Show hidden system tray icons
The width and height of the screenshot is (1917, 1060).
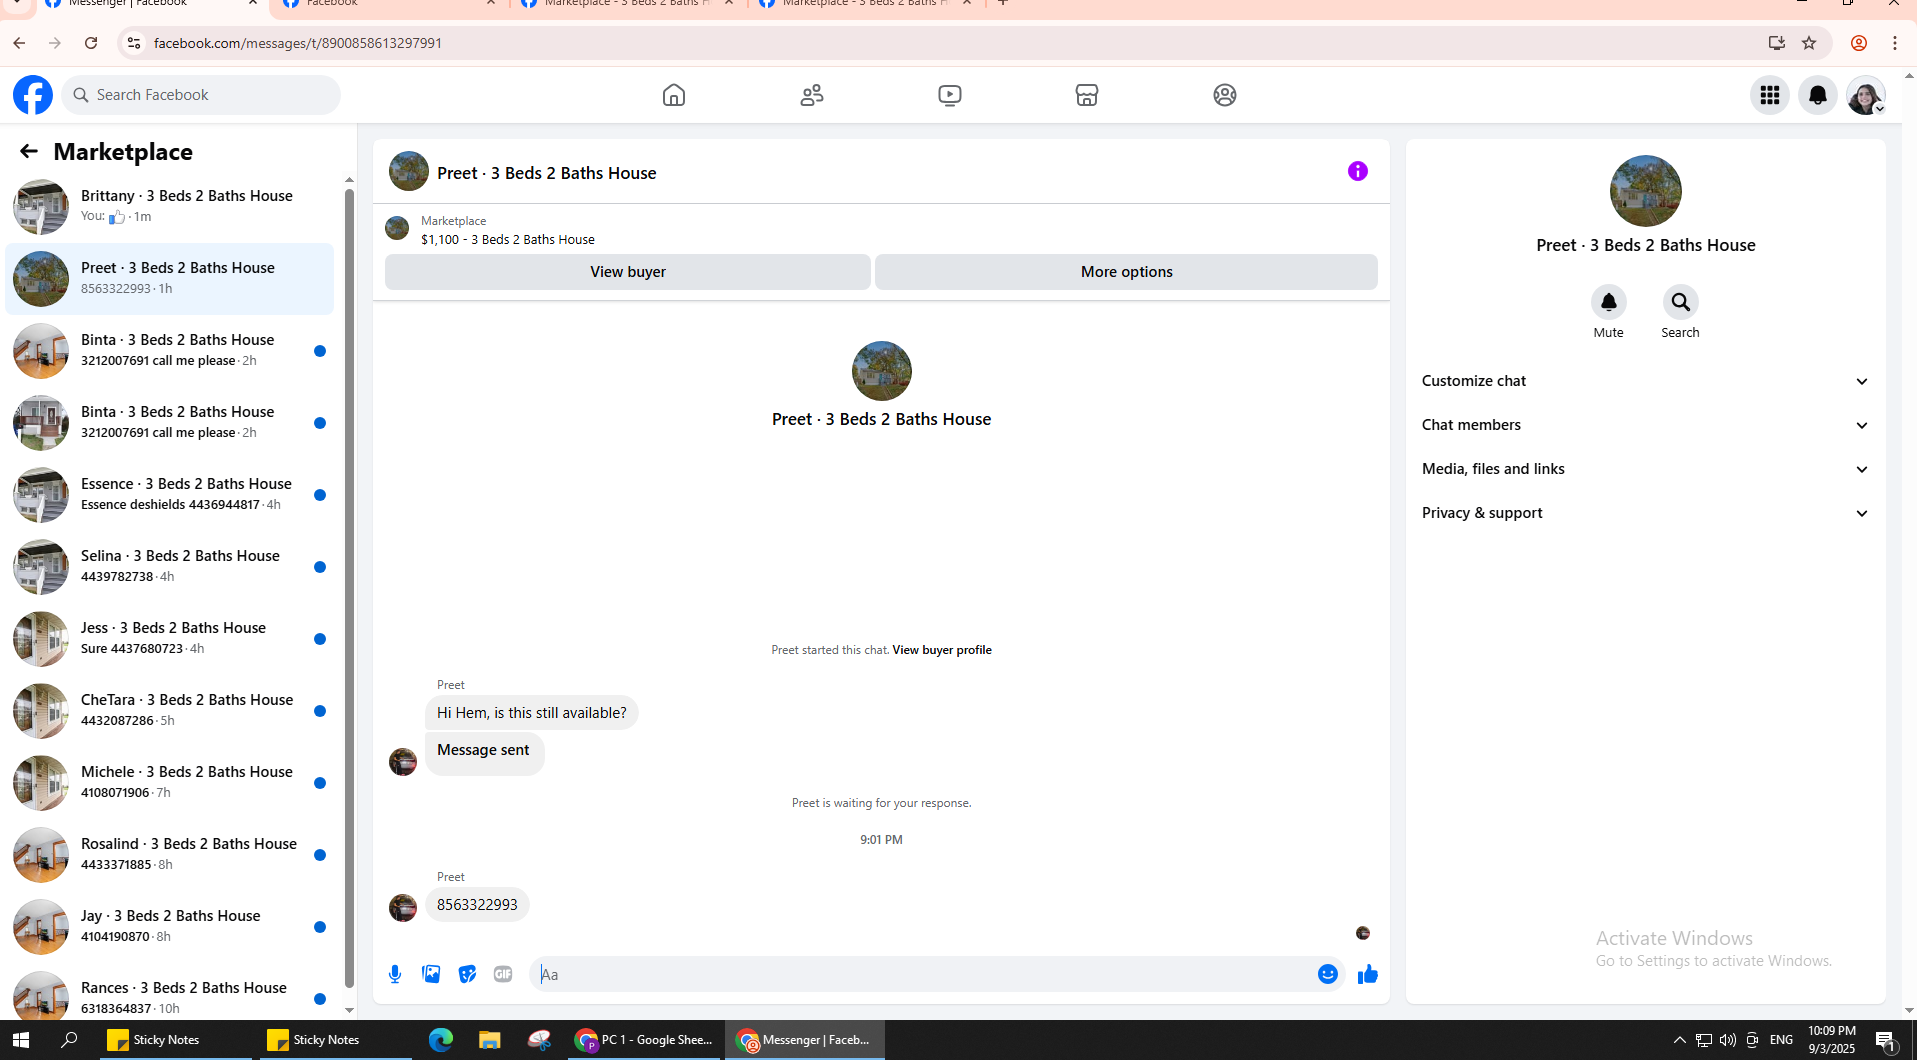(x=1679, y=1040)
